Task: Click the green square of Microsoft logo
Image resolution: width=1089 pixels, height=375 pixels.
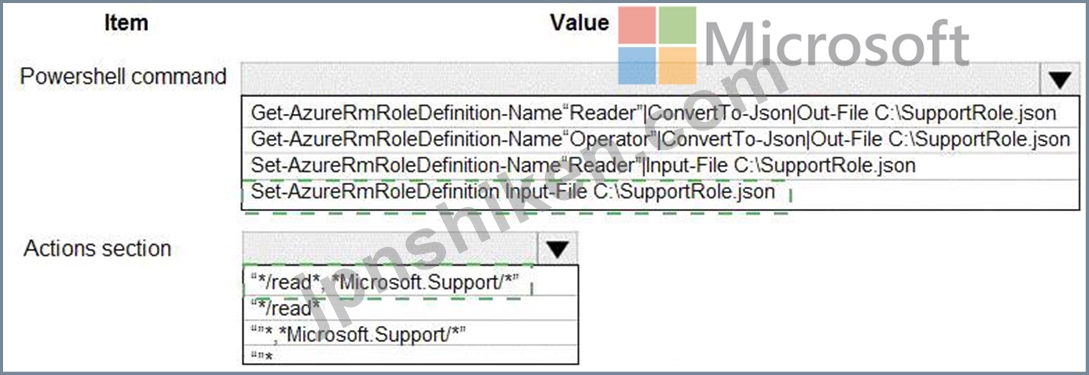Action: (x=678, y=26)
